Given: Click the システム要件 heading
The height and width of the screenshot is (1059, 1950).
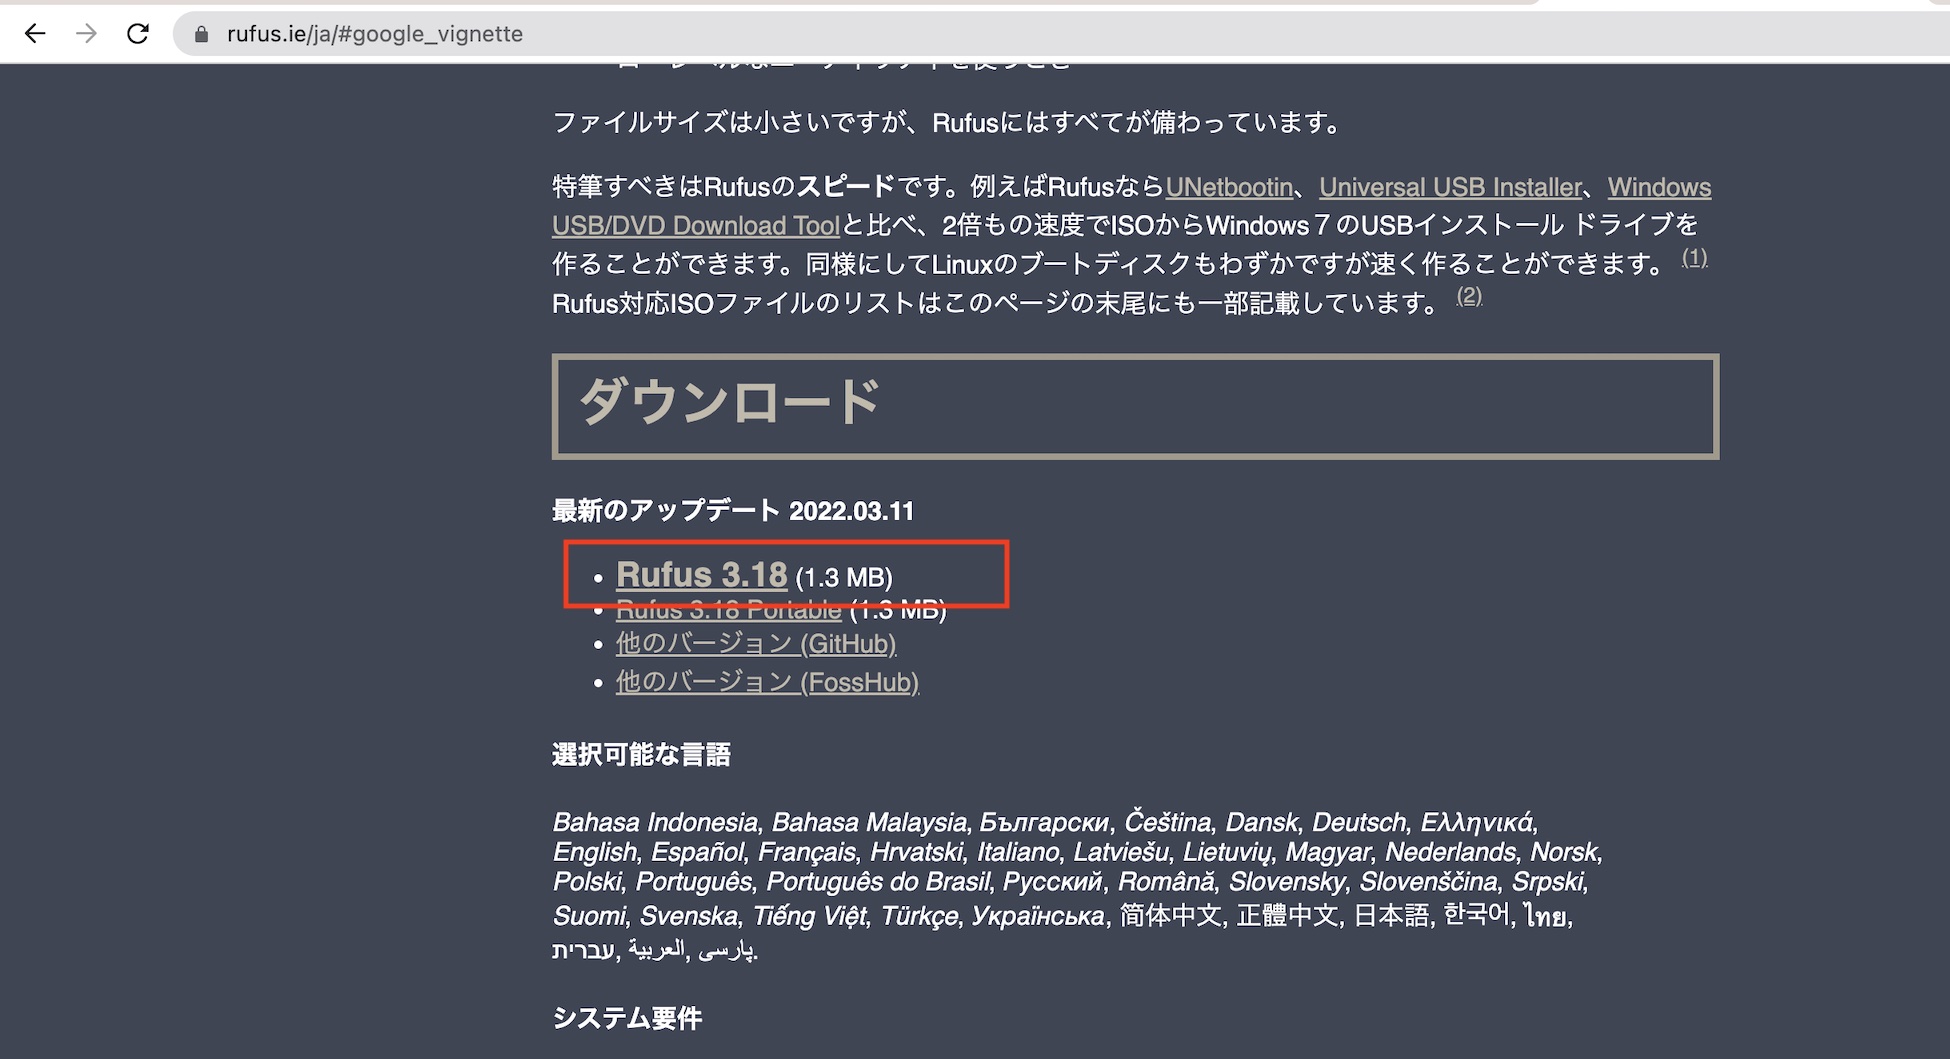Looking at the screenshot, I should (x=627, y=1018).
